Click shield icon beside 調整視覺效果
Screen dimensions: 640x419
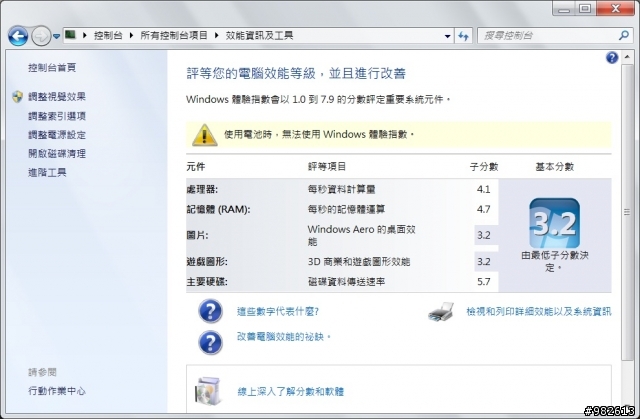[x=17, y=97]
